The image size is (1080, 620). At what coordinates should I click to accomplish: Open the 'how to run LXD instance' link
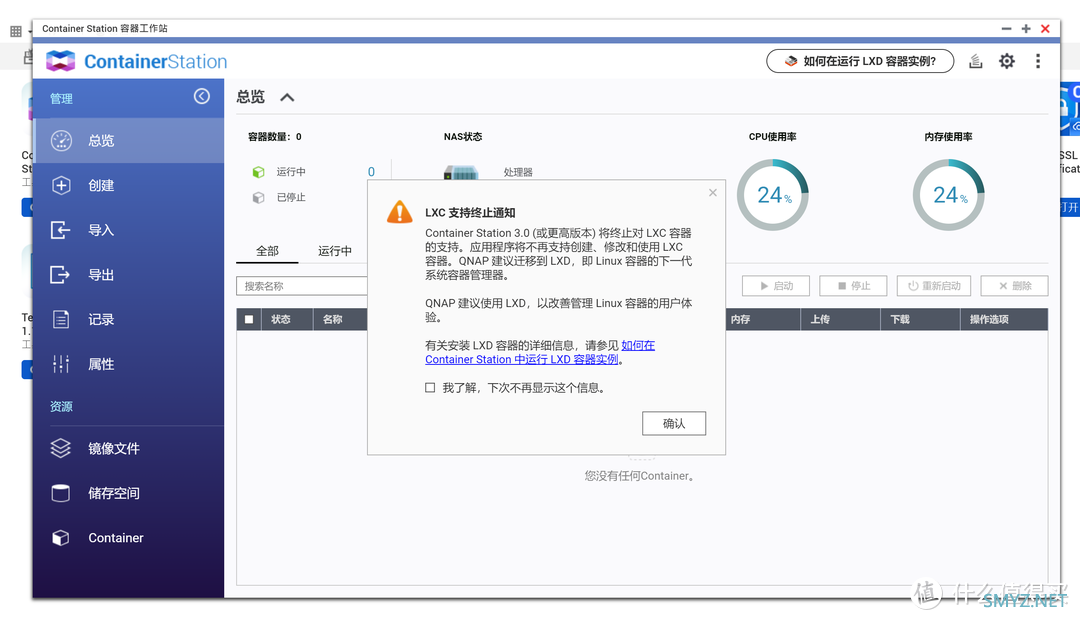tap(540, 352)
